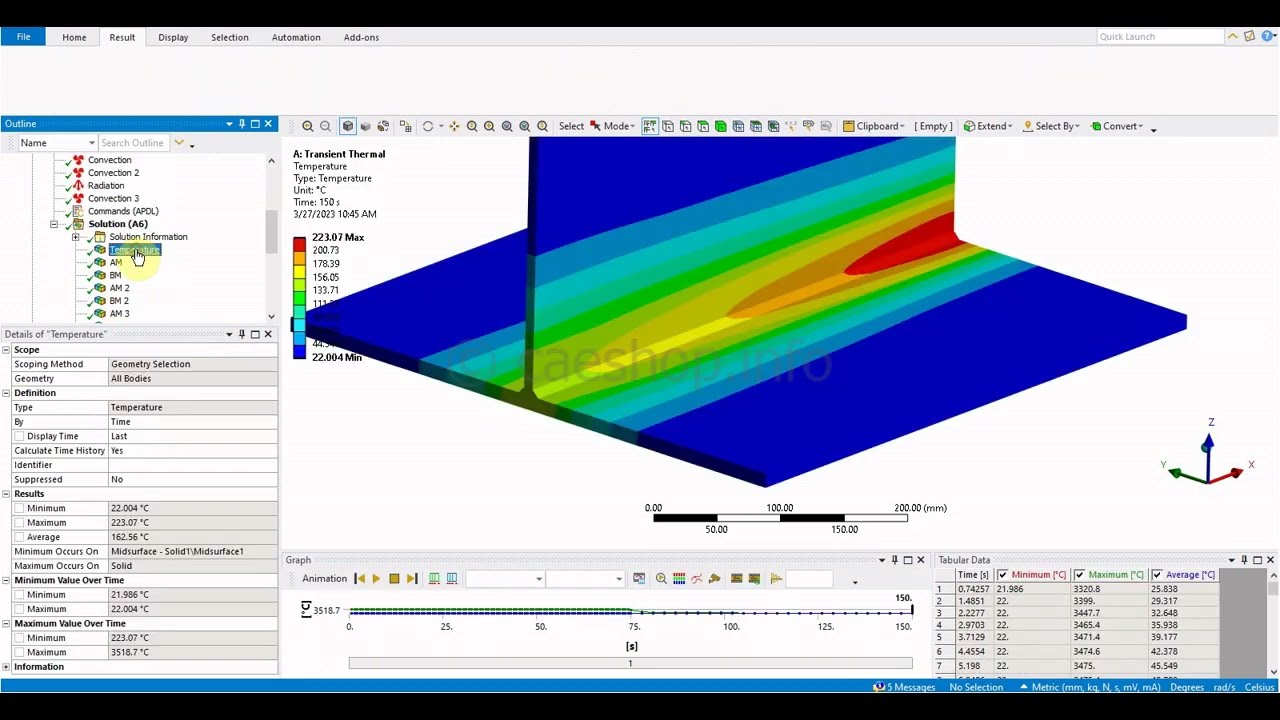Viewport: 1280px width, 720px height.
Task: Toggle the Results Minimum parameter checkbox
Action: 19,508
